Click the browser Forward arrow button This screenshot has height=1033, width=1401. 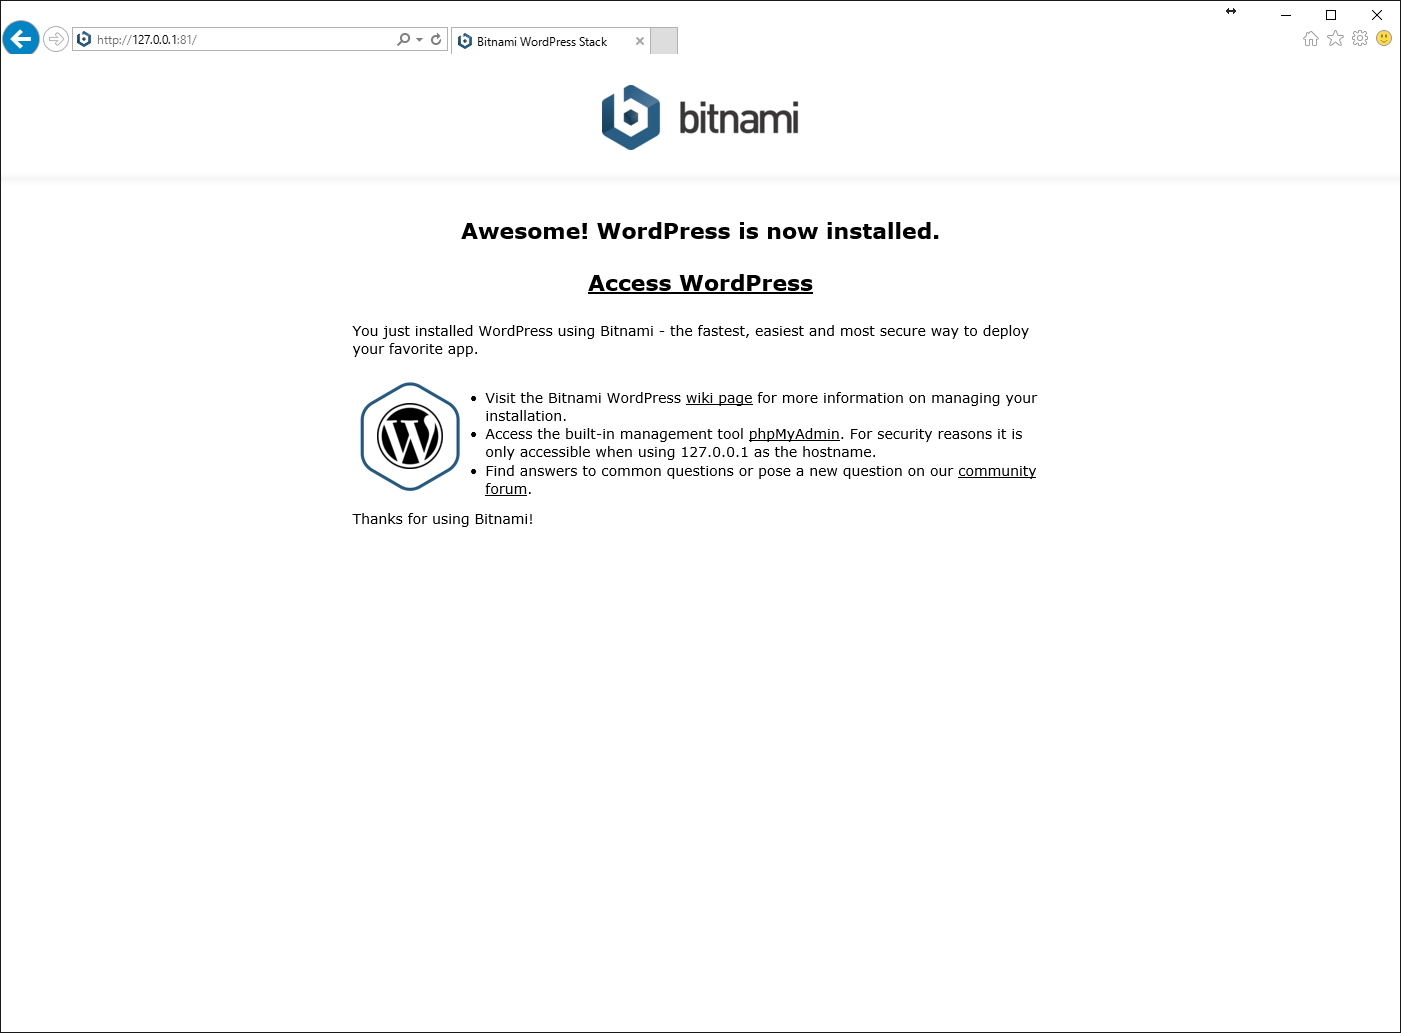[x=56, y=39]
